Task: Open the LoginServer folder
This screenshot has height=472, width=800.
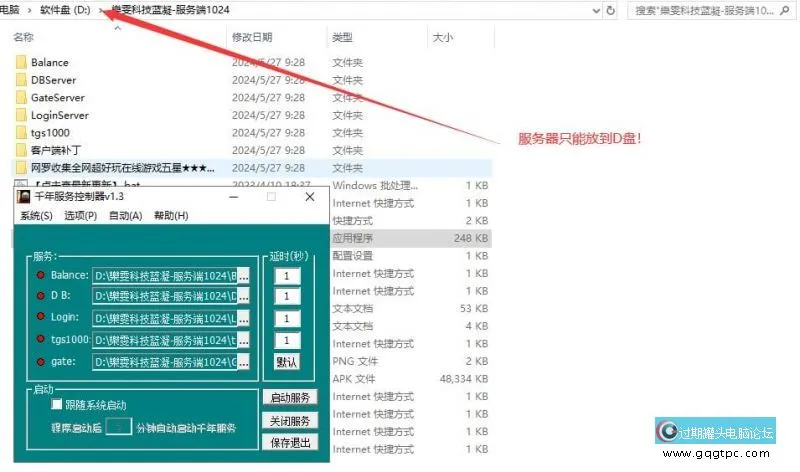Action: coord(60,115)
